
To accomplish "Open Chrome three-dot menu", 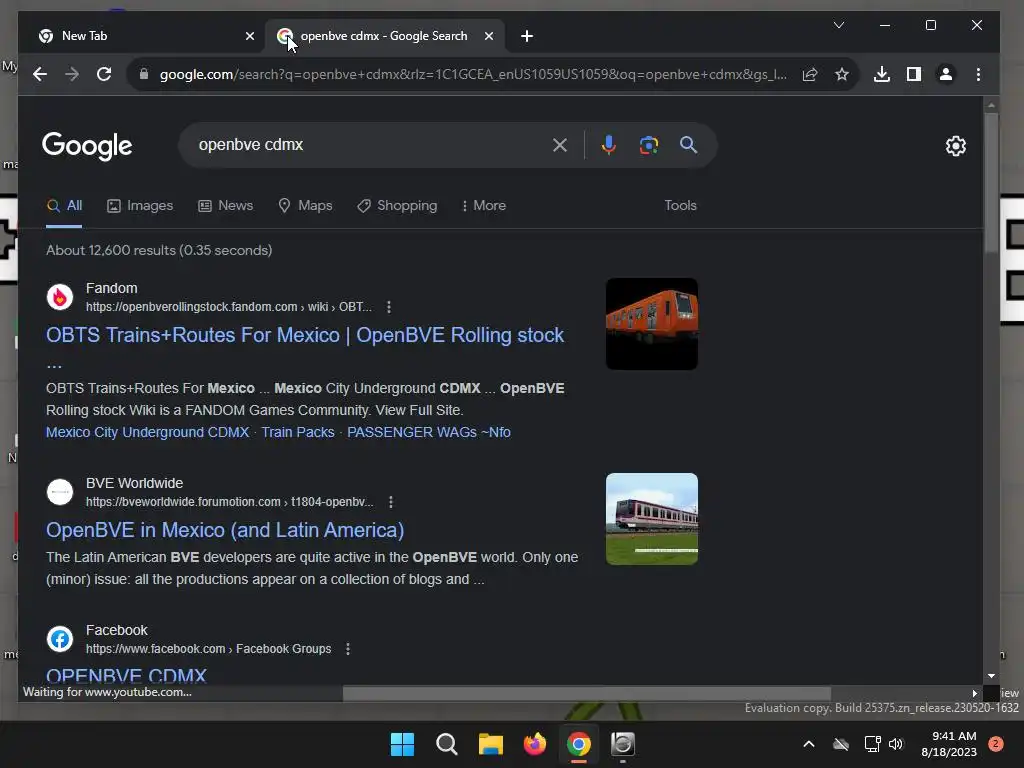I will (978, 74).
